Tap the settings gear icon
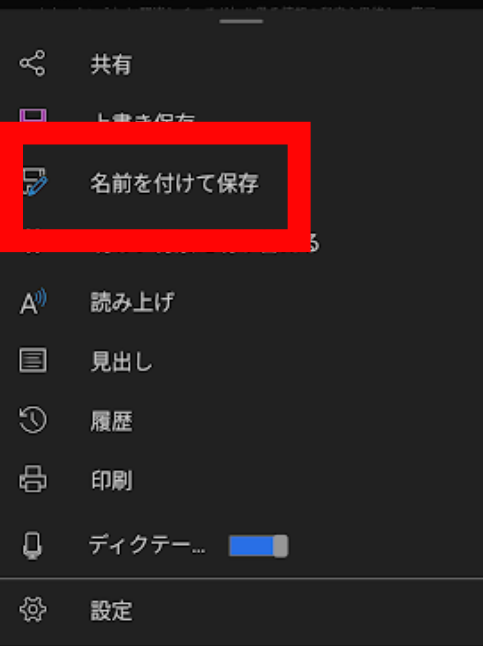The height and width of the screenshot is (647, 484). click(33, 609)
